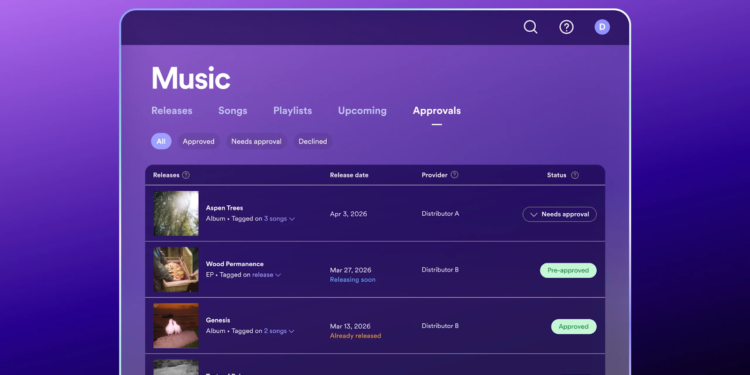Show info tooltip for Status column

[x=575, y=175]
